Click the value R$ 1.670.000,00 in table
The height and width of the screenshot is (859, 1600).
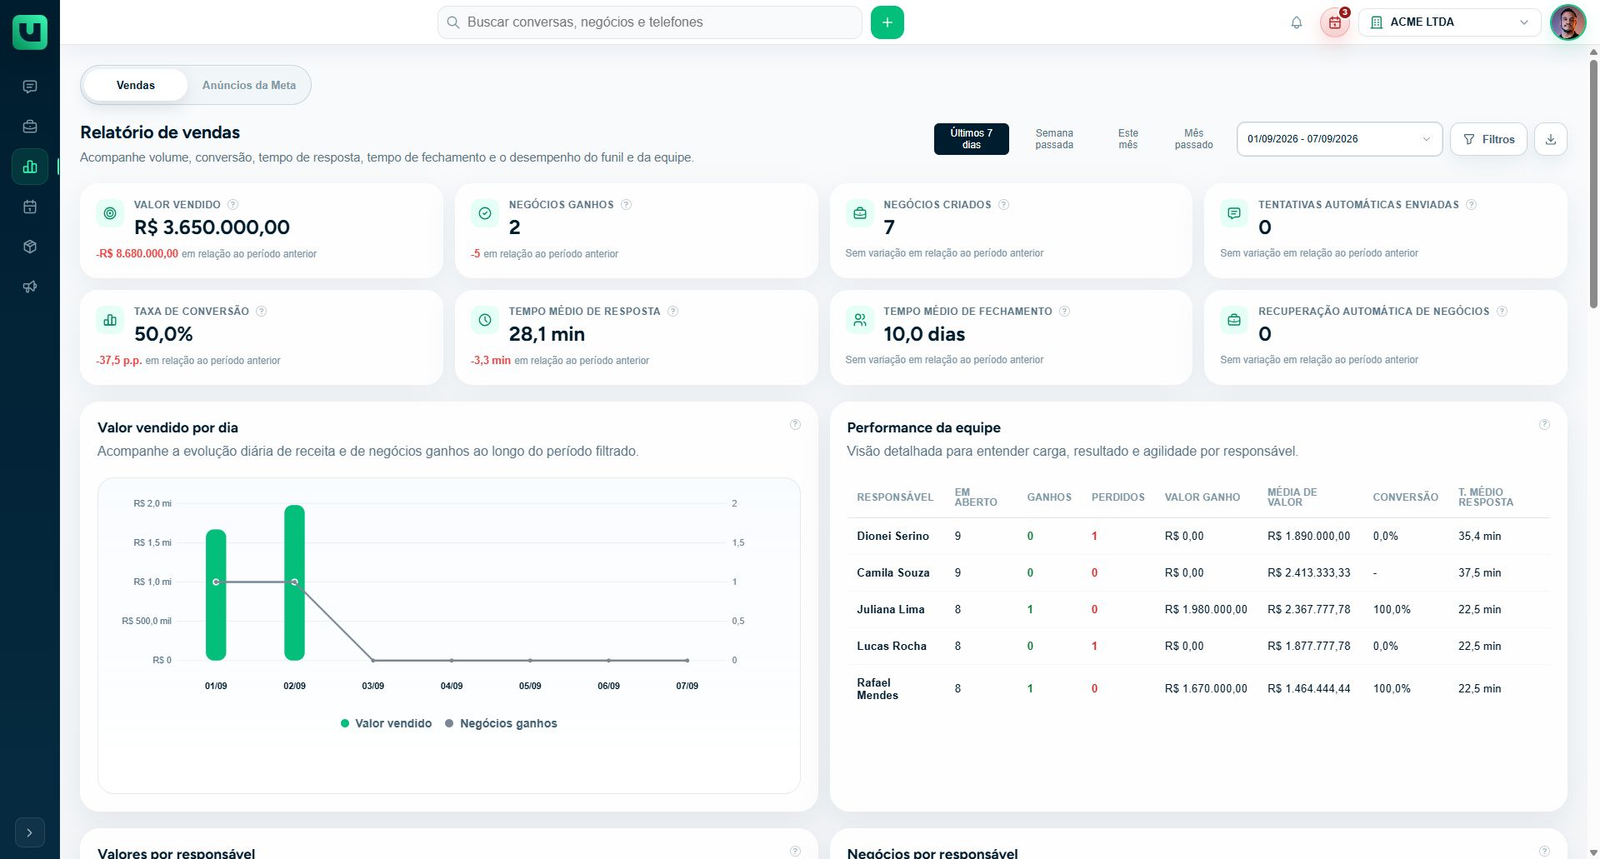pos(1206,689)
